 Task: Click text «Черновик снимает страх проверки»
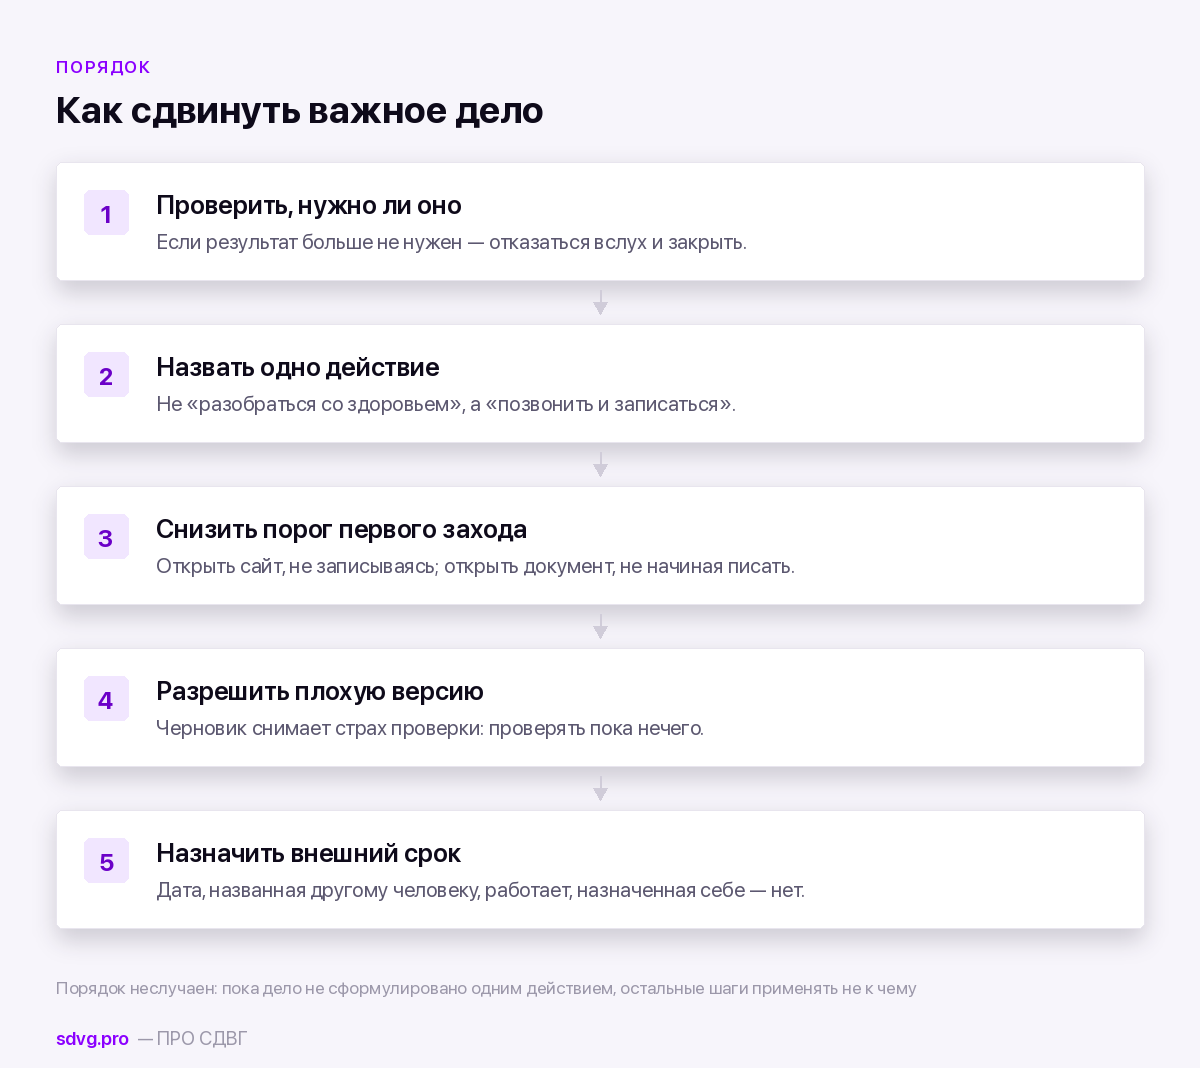(x=319, y=728)
